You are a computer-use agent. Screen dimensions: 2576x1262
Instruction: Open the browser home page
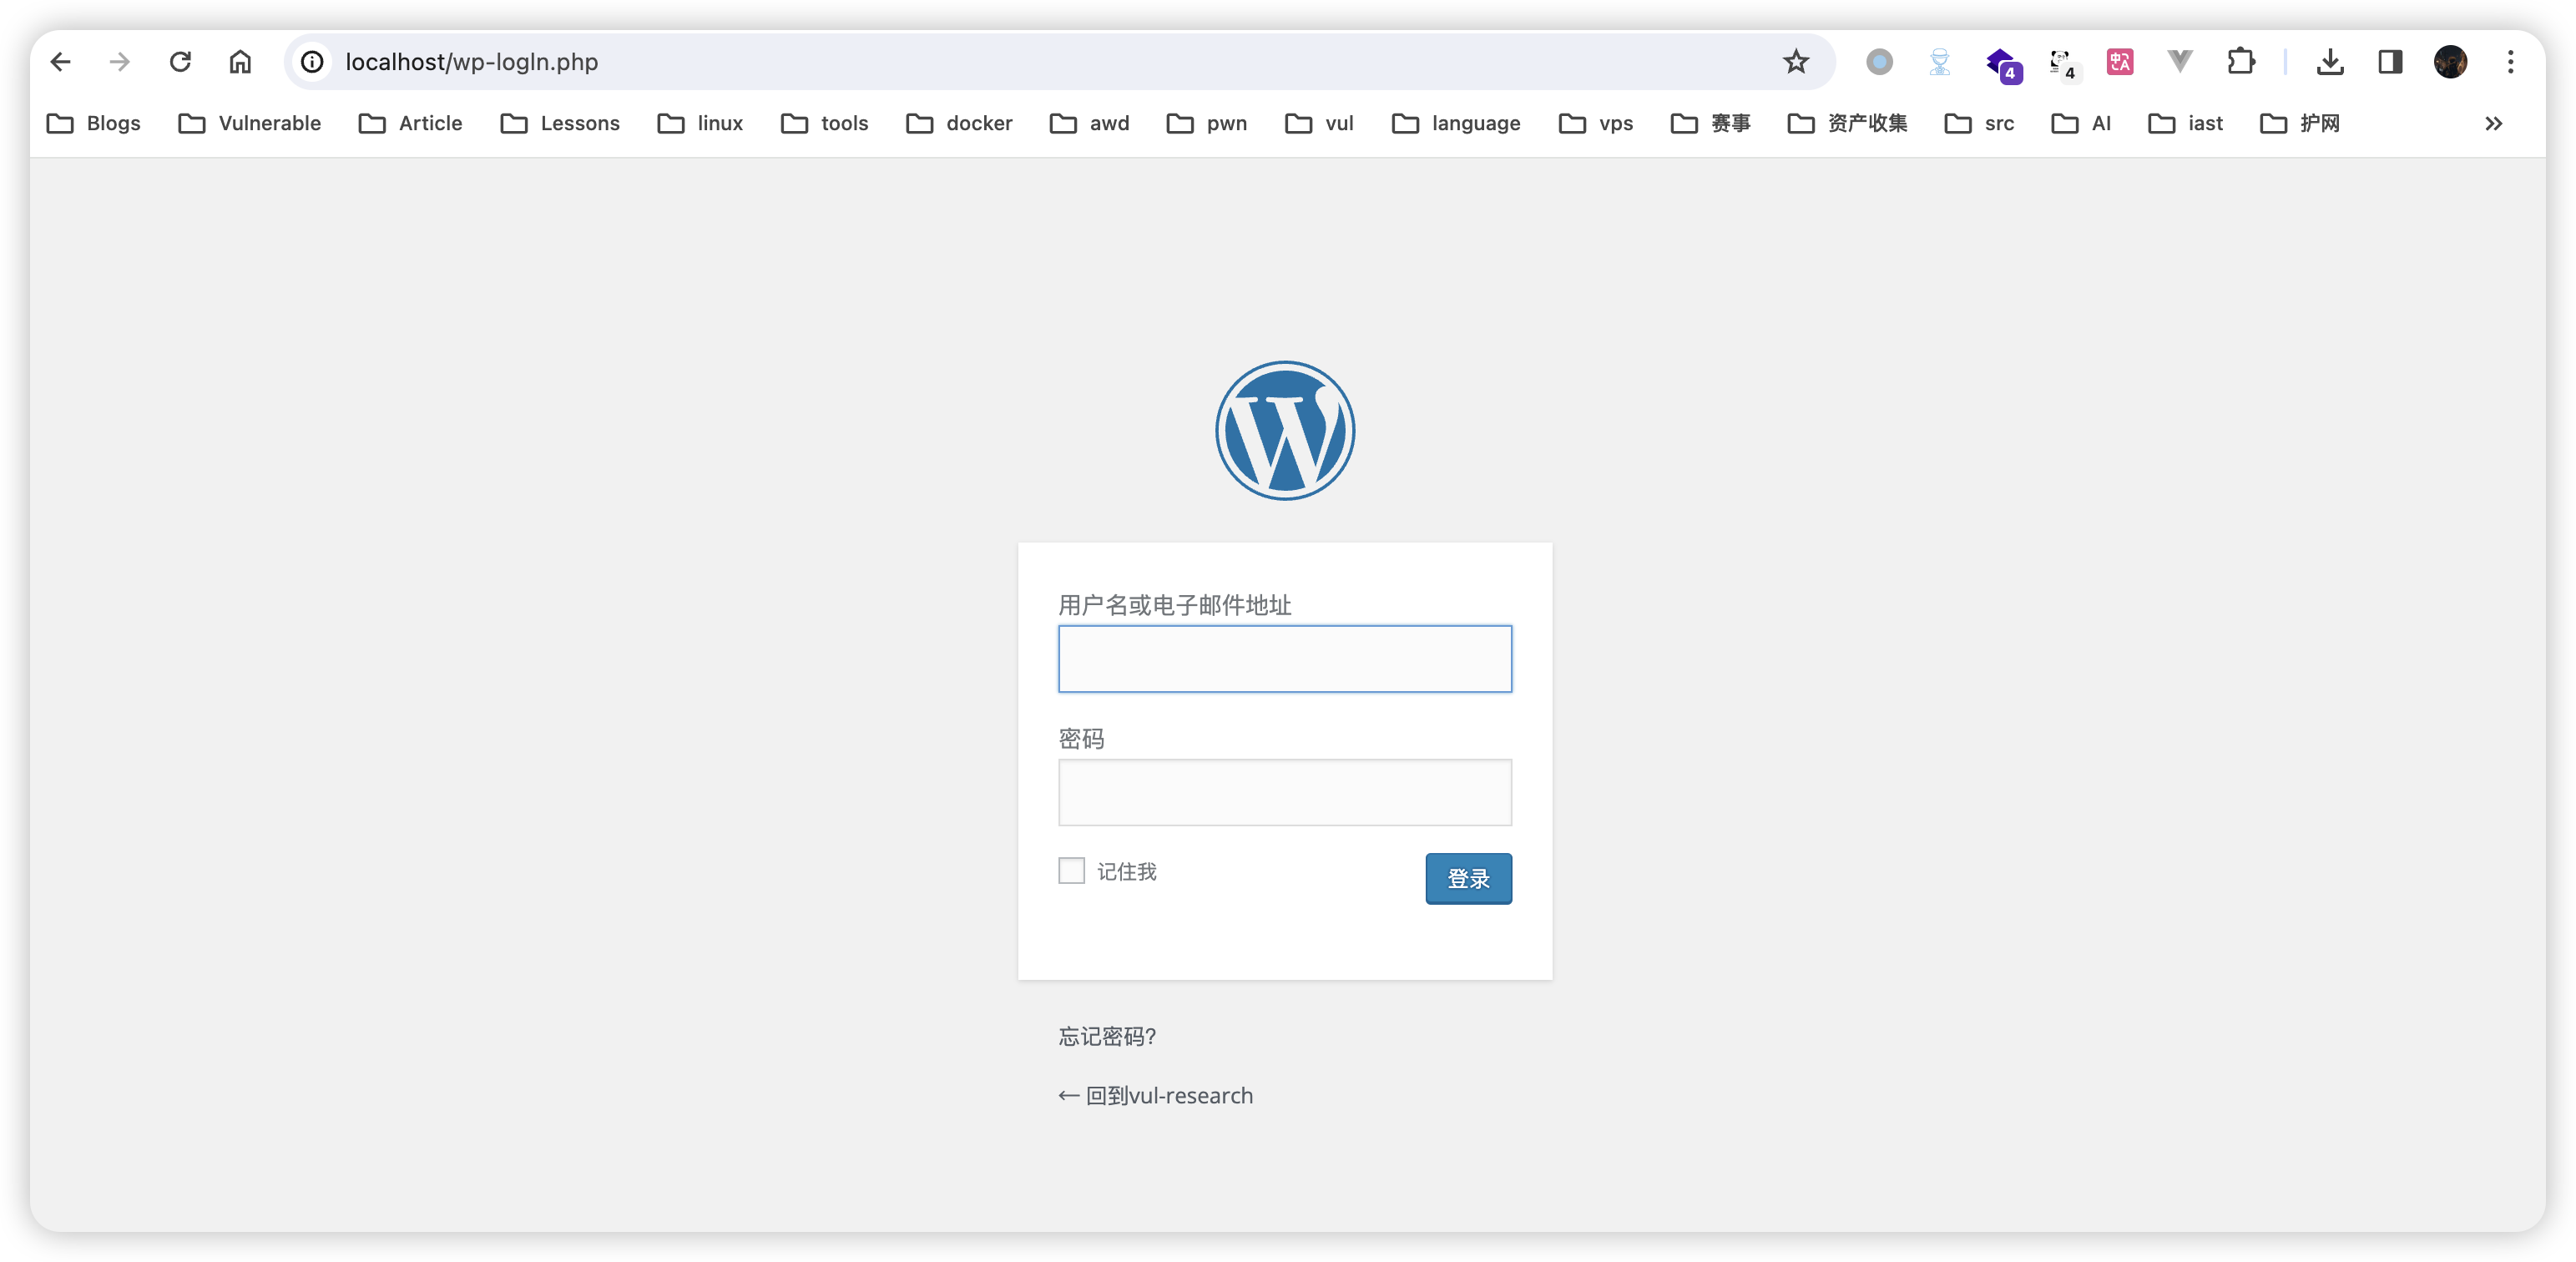240,62
